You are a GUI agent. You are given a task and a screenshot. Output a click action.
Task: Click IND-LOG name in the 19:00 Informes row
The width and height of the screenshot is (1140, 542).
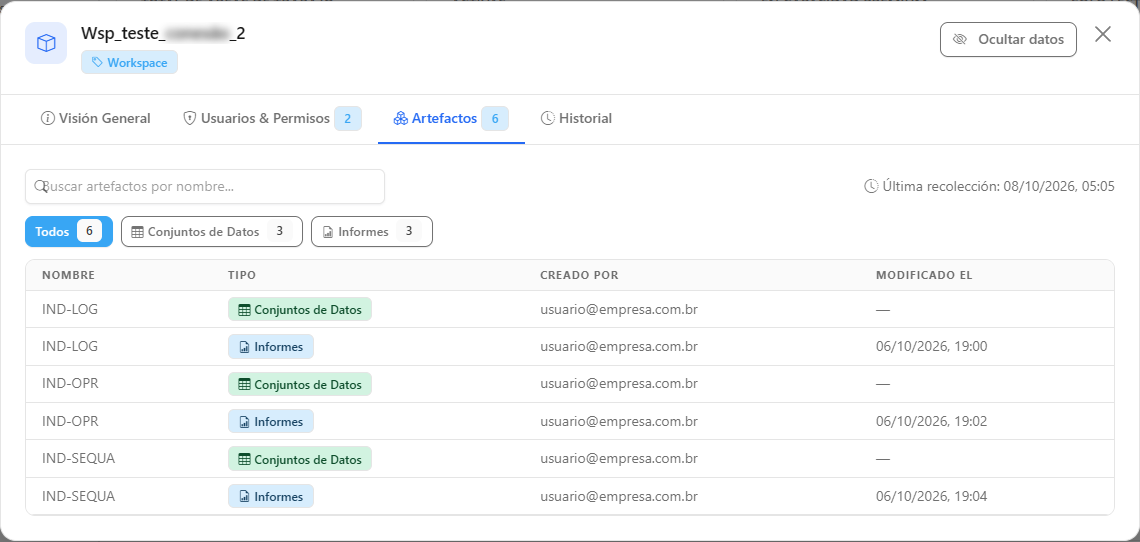[70, 346]
